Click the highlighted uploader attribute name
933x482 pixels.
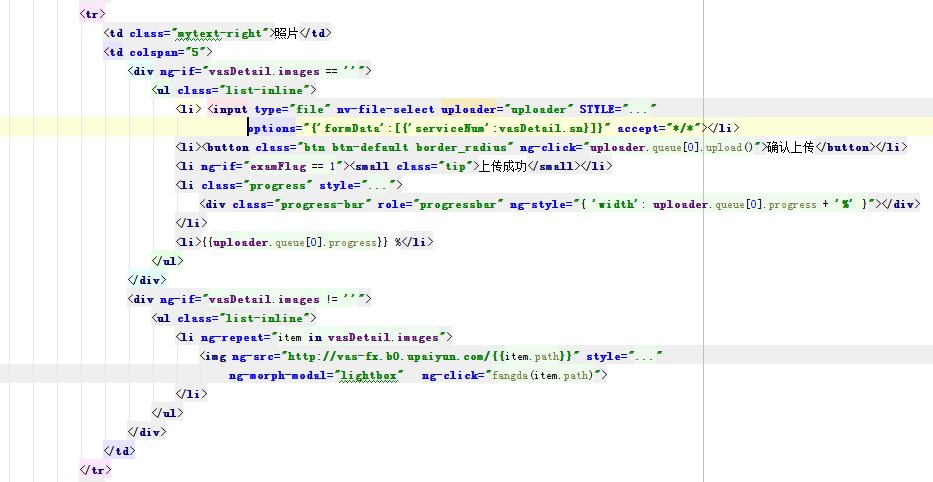(468, 109)
